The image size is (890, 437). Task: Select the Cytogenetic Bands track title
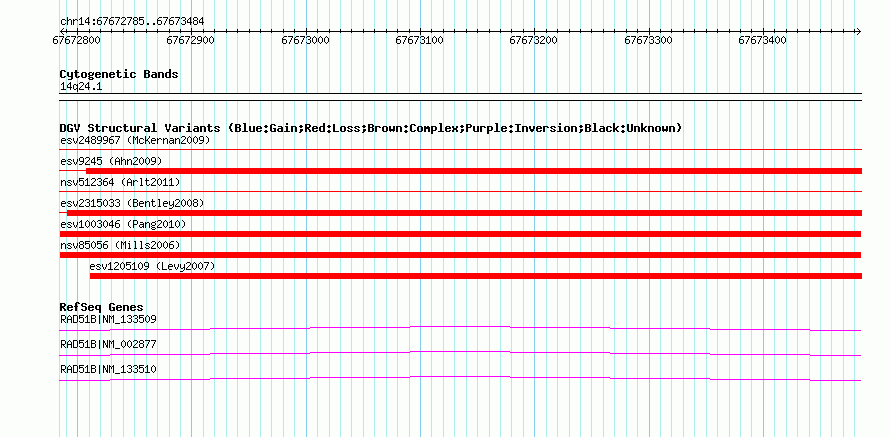(119, 74)
